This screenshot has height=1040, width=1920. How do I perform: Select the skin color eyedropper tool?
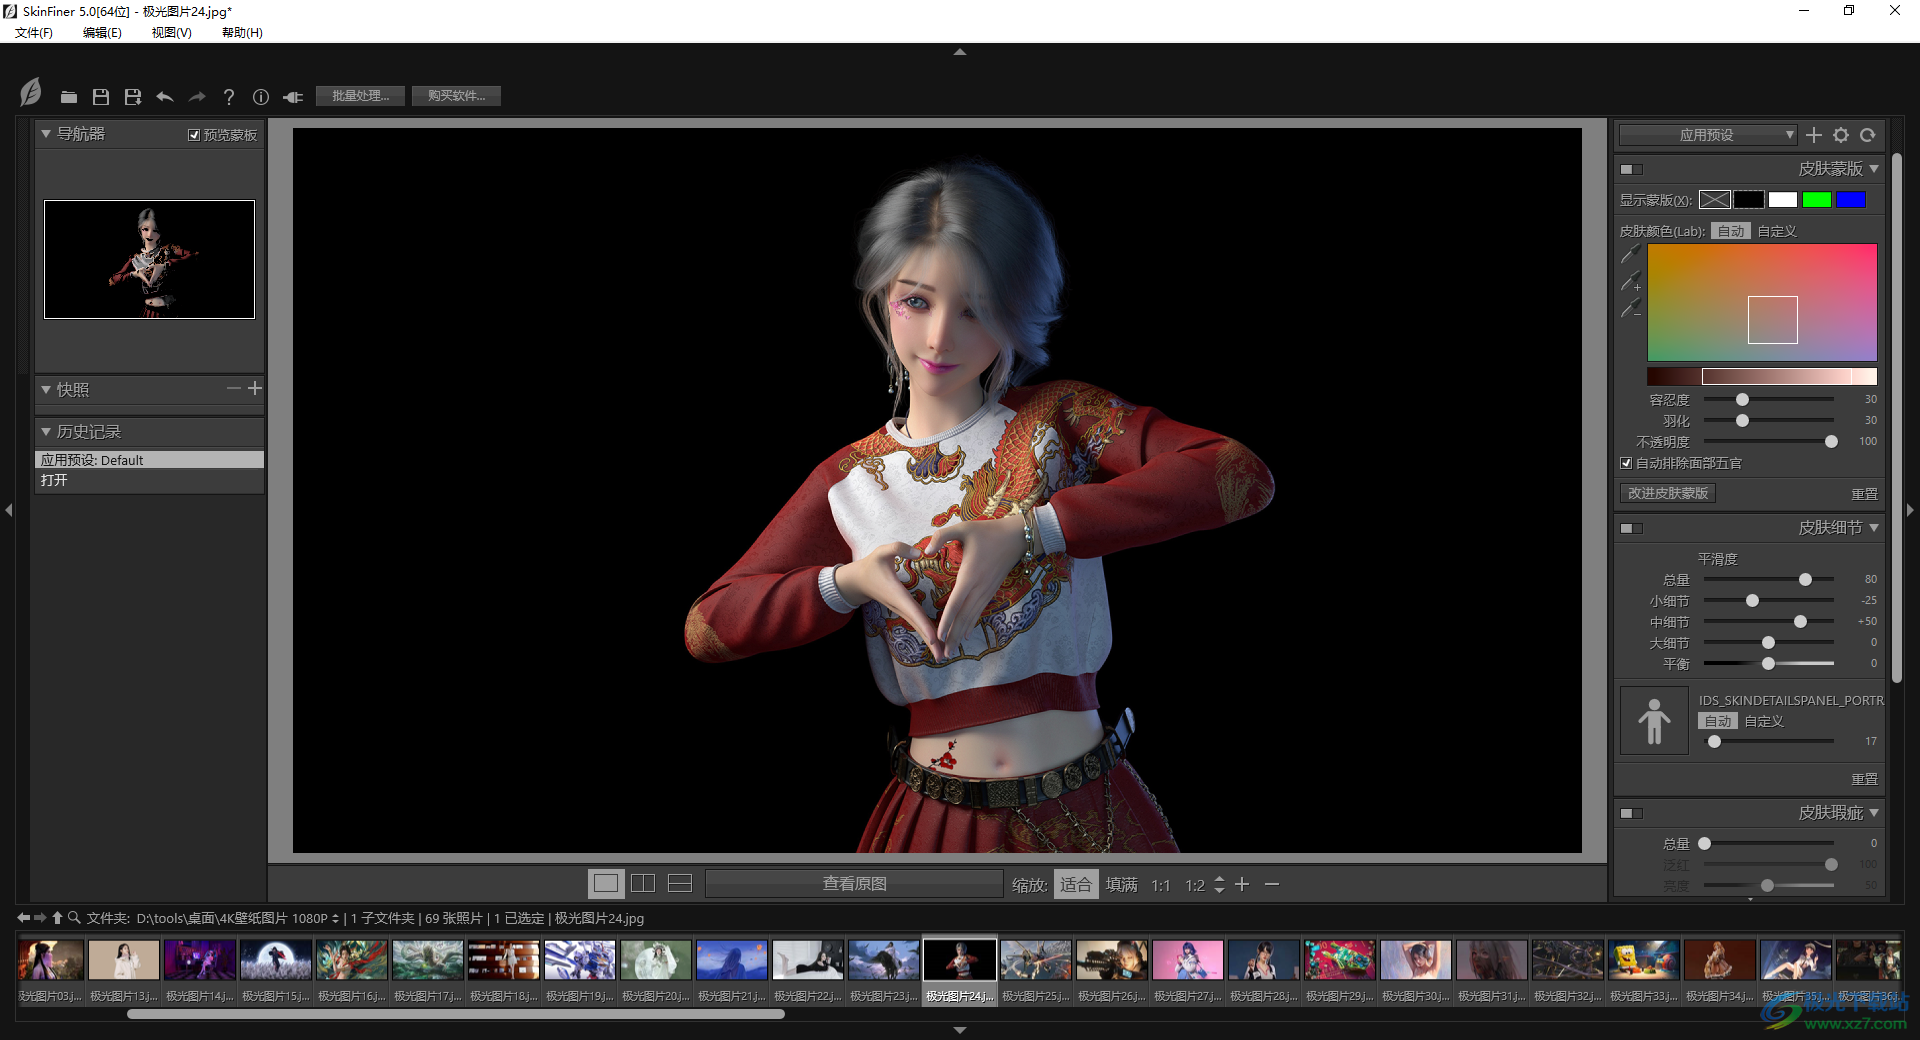pyautogui.click(x=1630, y=254)
